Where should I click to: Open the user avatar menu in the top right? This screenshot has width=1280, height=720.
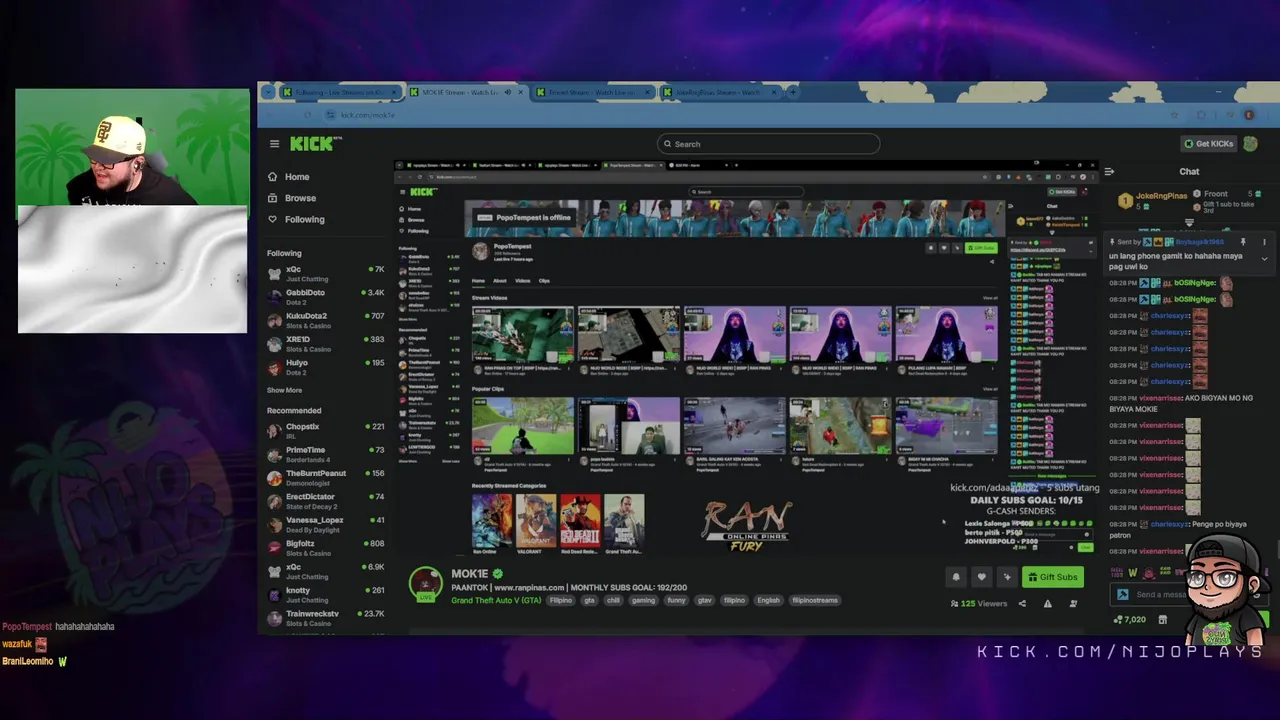coord(1251,144)
